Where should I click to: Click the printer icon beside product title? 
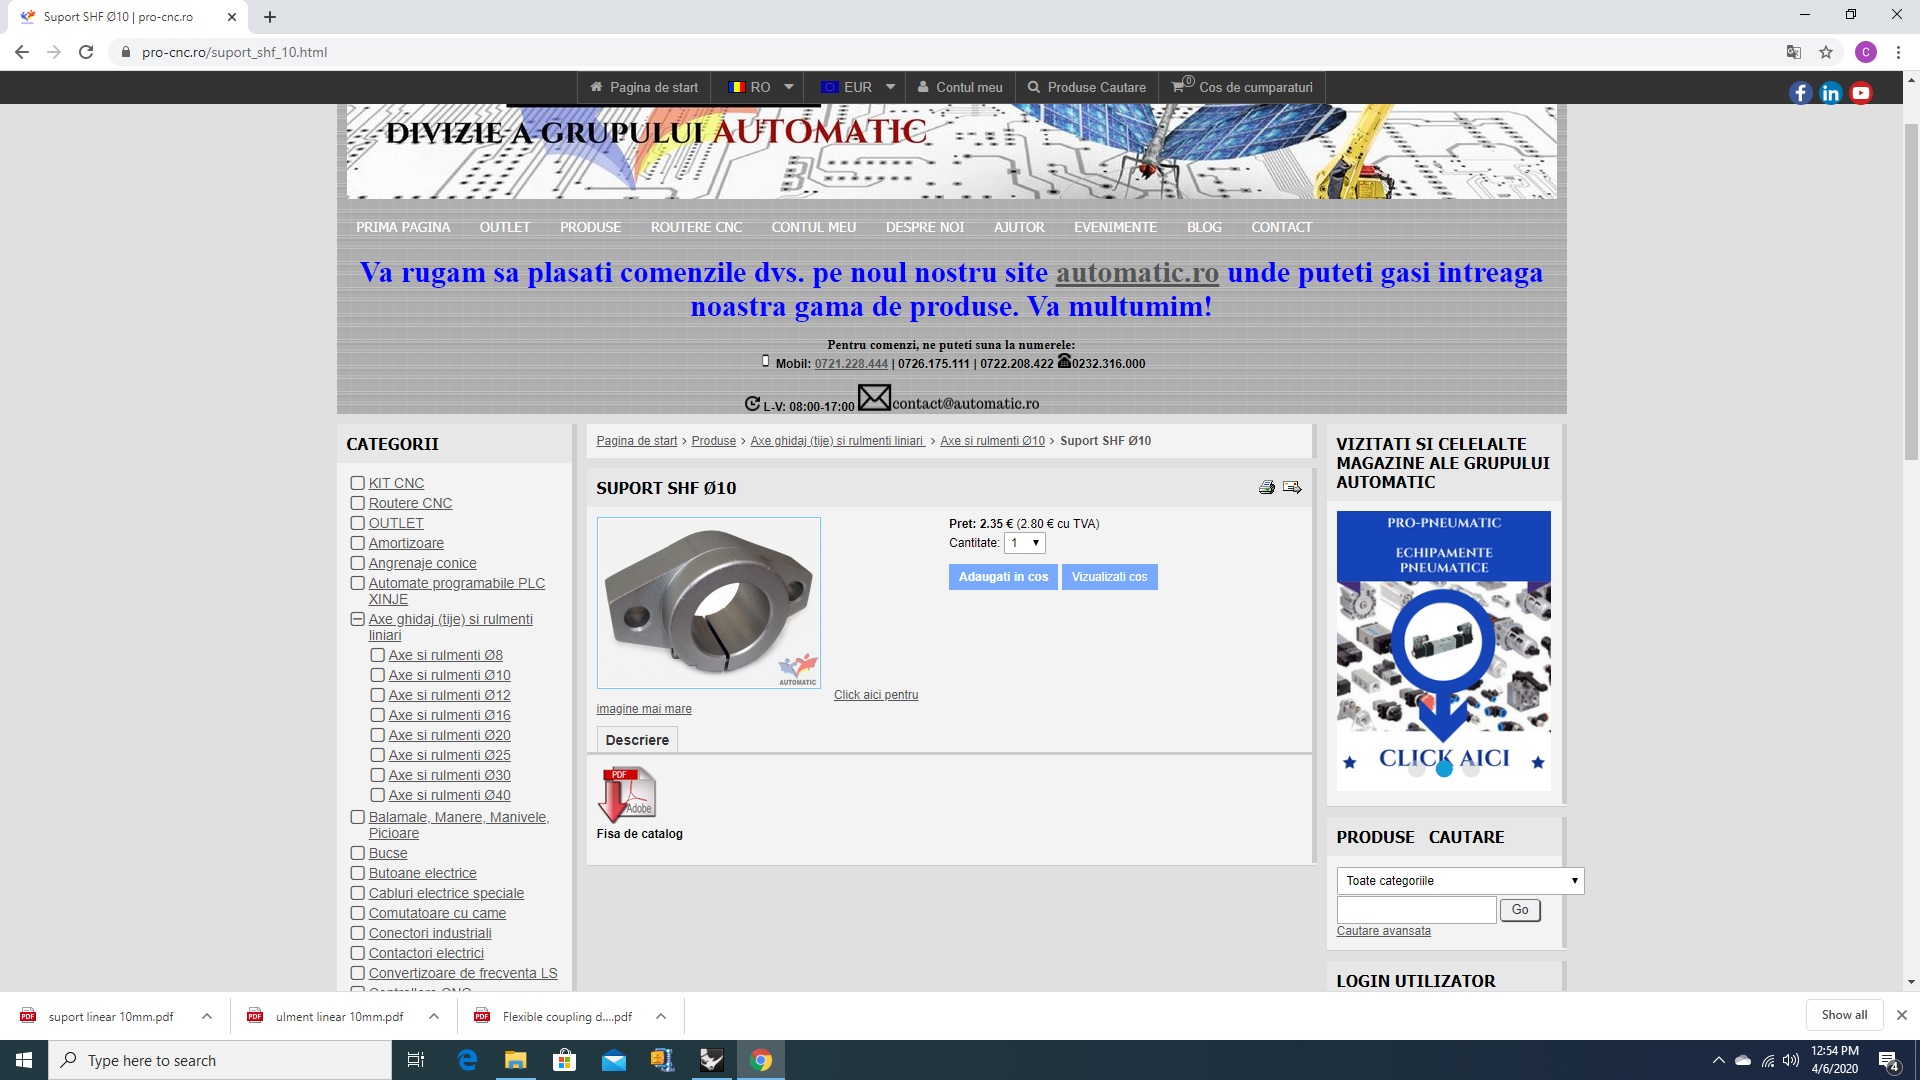(x=1266, y=488)
